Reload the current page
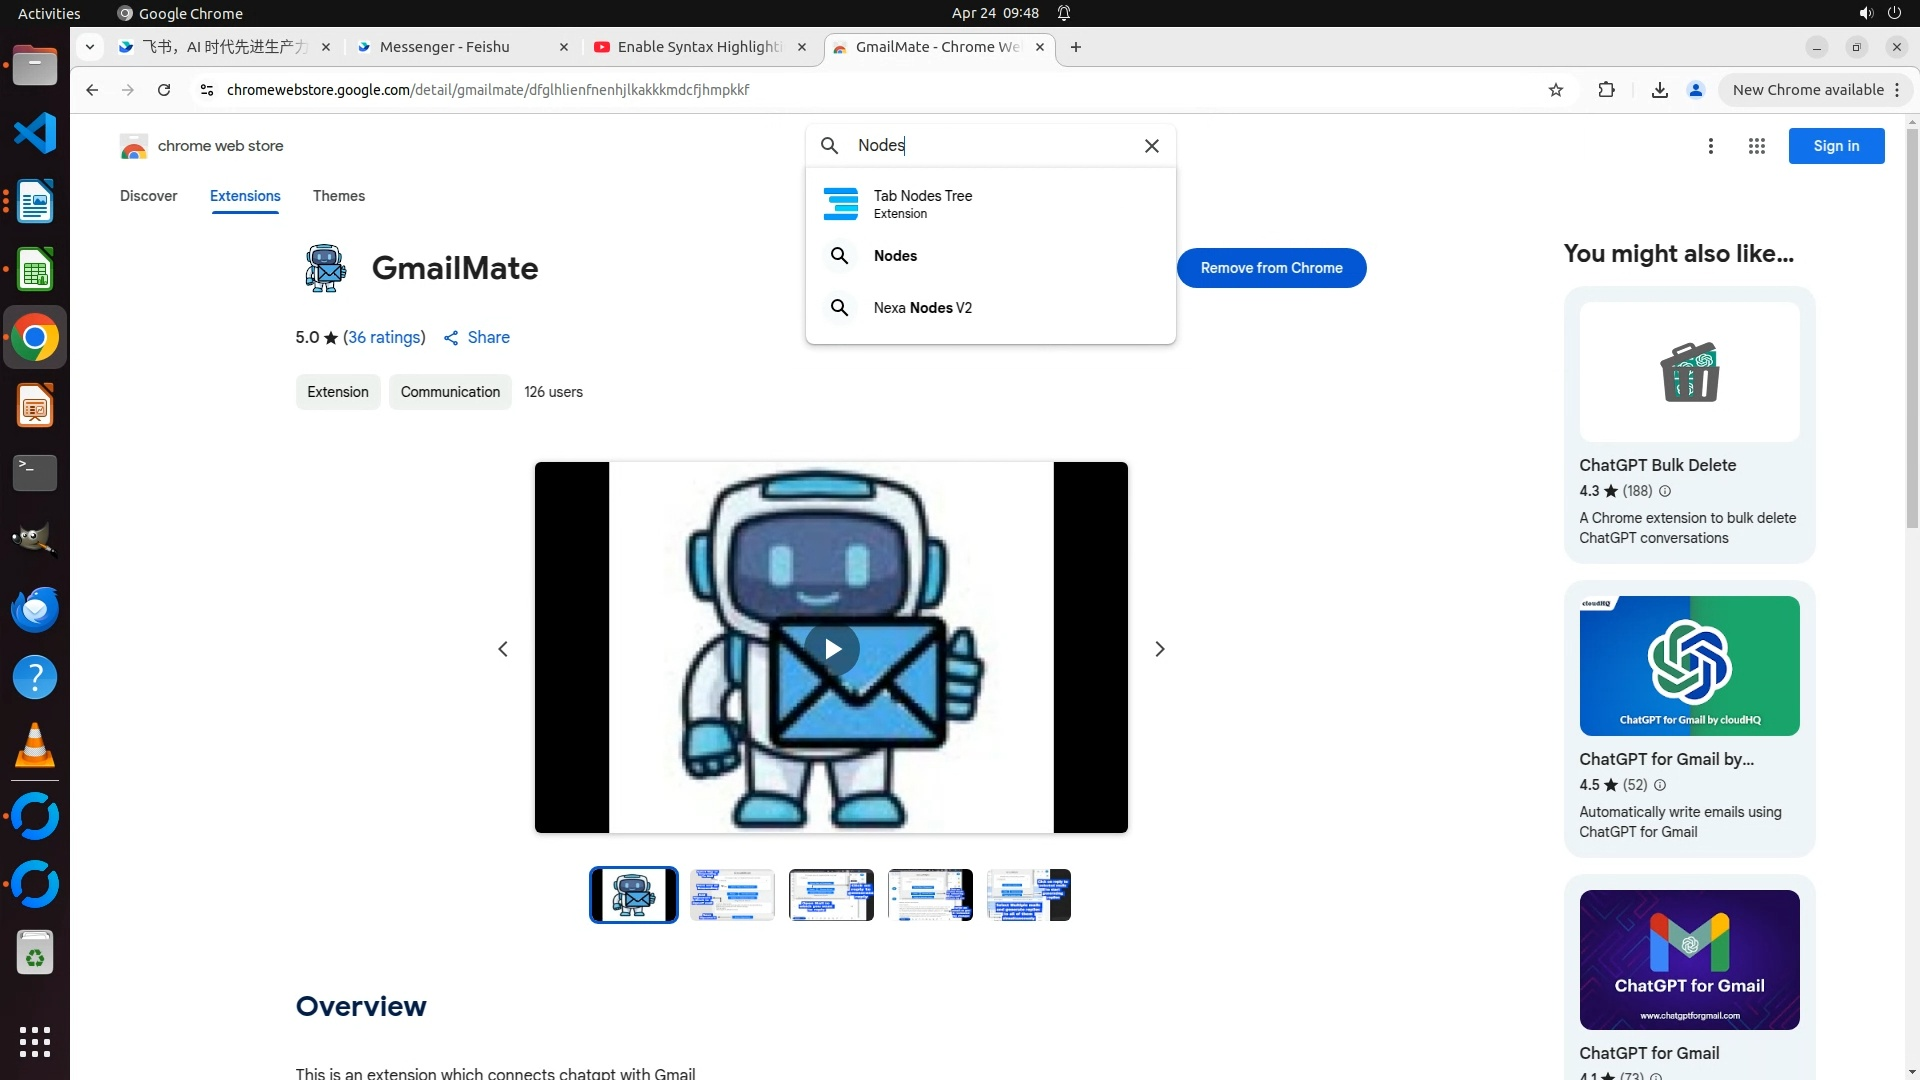Image resolution: width=1920 pixels, height=1080 pixels. click(x=164, y=90)
